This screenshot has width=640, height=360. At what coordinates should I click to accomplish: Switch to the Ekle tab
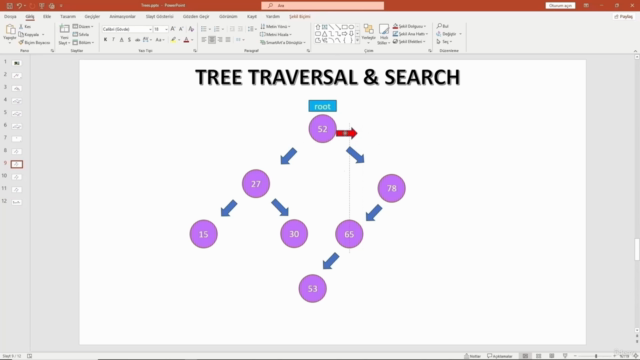coord(47,17)
